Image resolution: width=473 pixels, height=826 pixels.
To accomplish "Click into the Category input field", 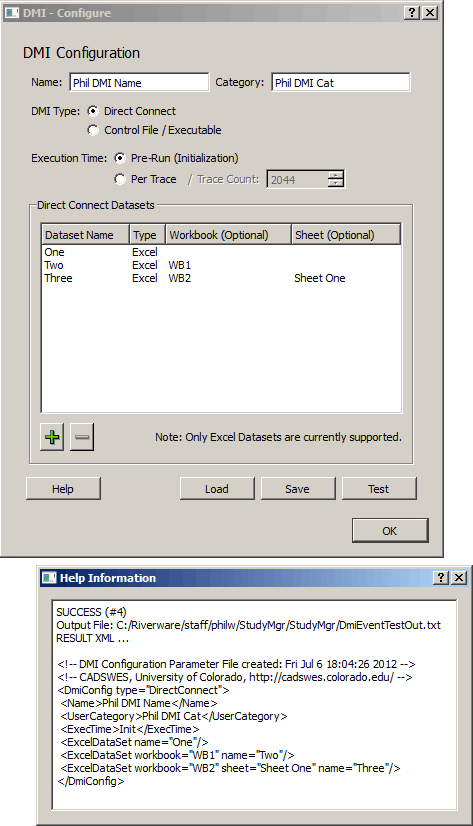I will point(341,83).
